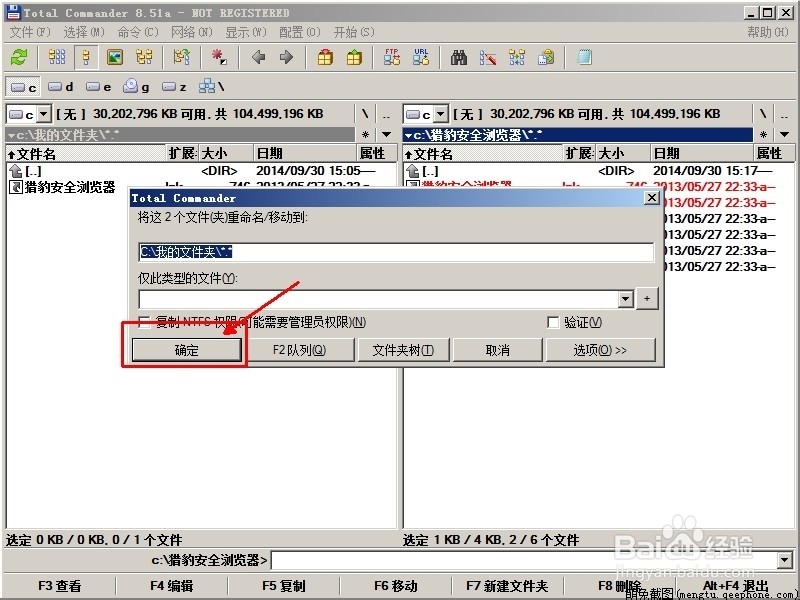Image resolution: width=800 pixels, height=600 pixels.
Task: Open network neighborhood backslash drive icon
Action: [x=211, y=87]
